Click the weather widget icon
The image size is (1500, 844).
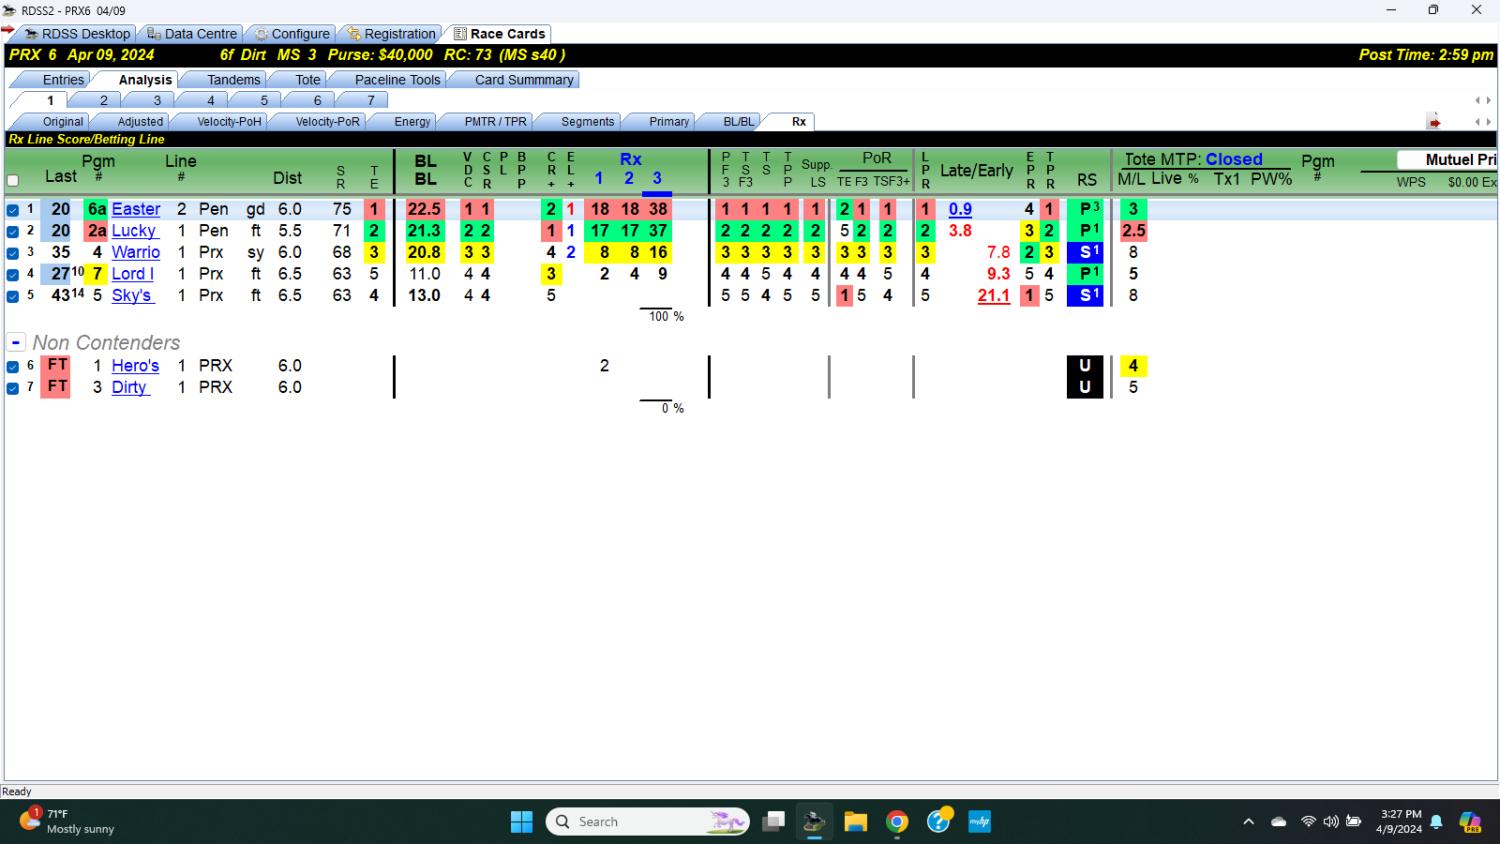(30, 821)
